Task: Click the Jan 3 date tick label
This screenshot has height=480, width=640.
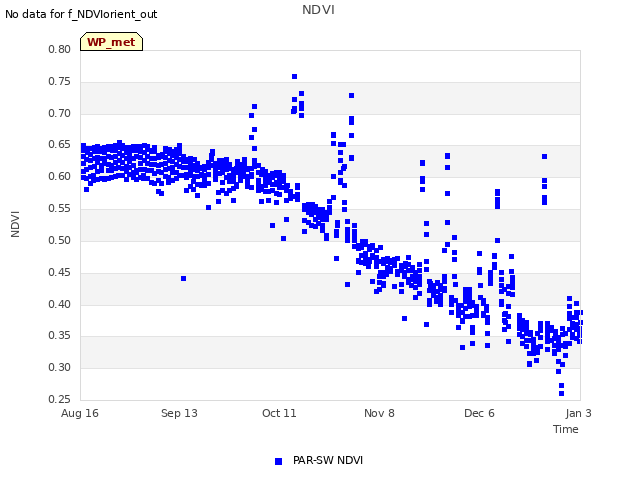Action: [578, 413]
